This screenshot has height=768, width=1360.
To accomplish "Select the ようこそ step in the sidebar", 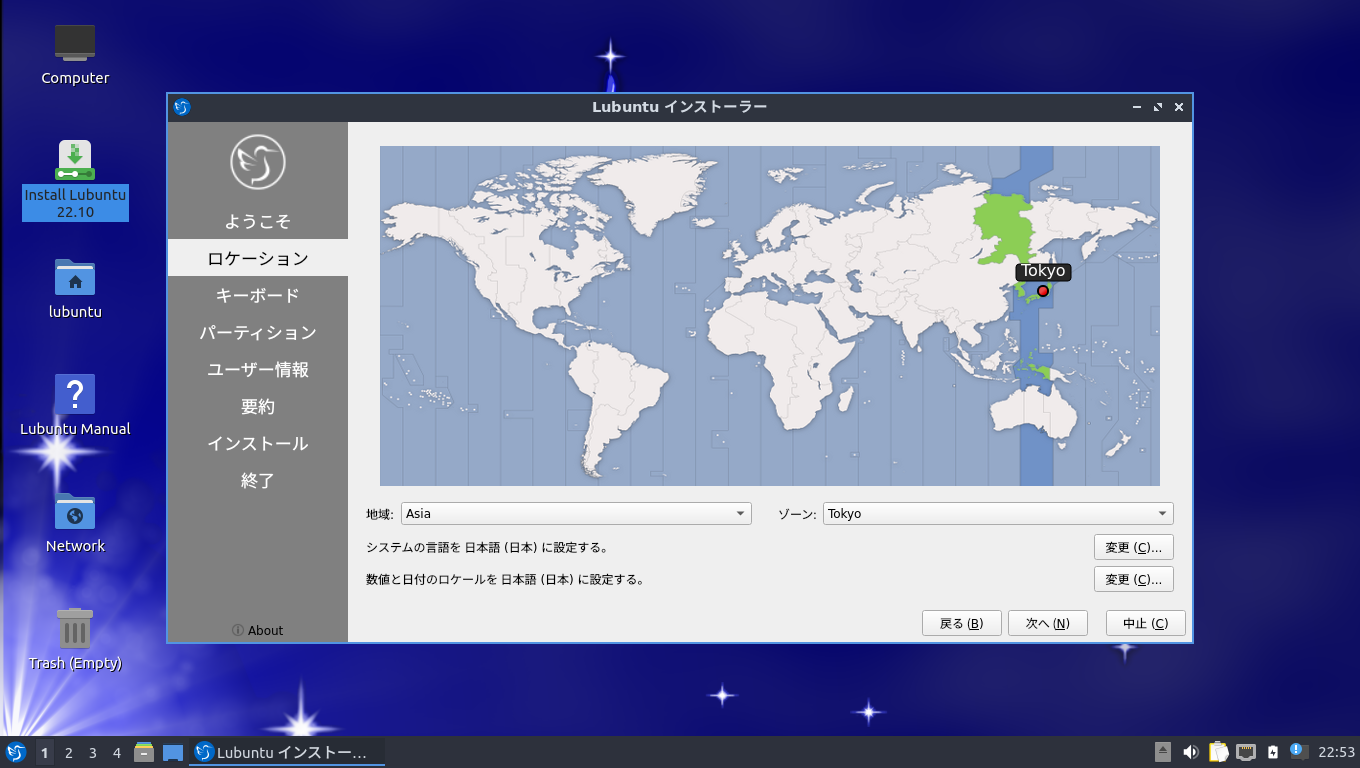I will coord(258,221).
